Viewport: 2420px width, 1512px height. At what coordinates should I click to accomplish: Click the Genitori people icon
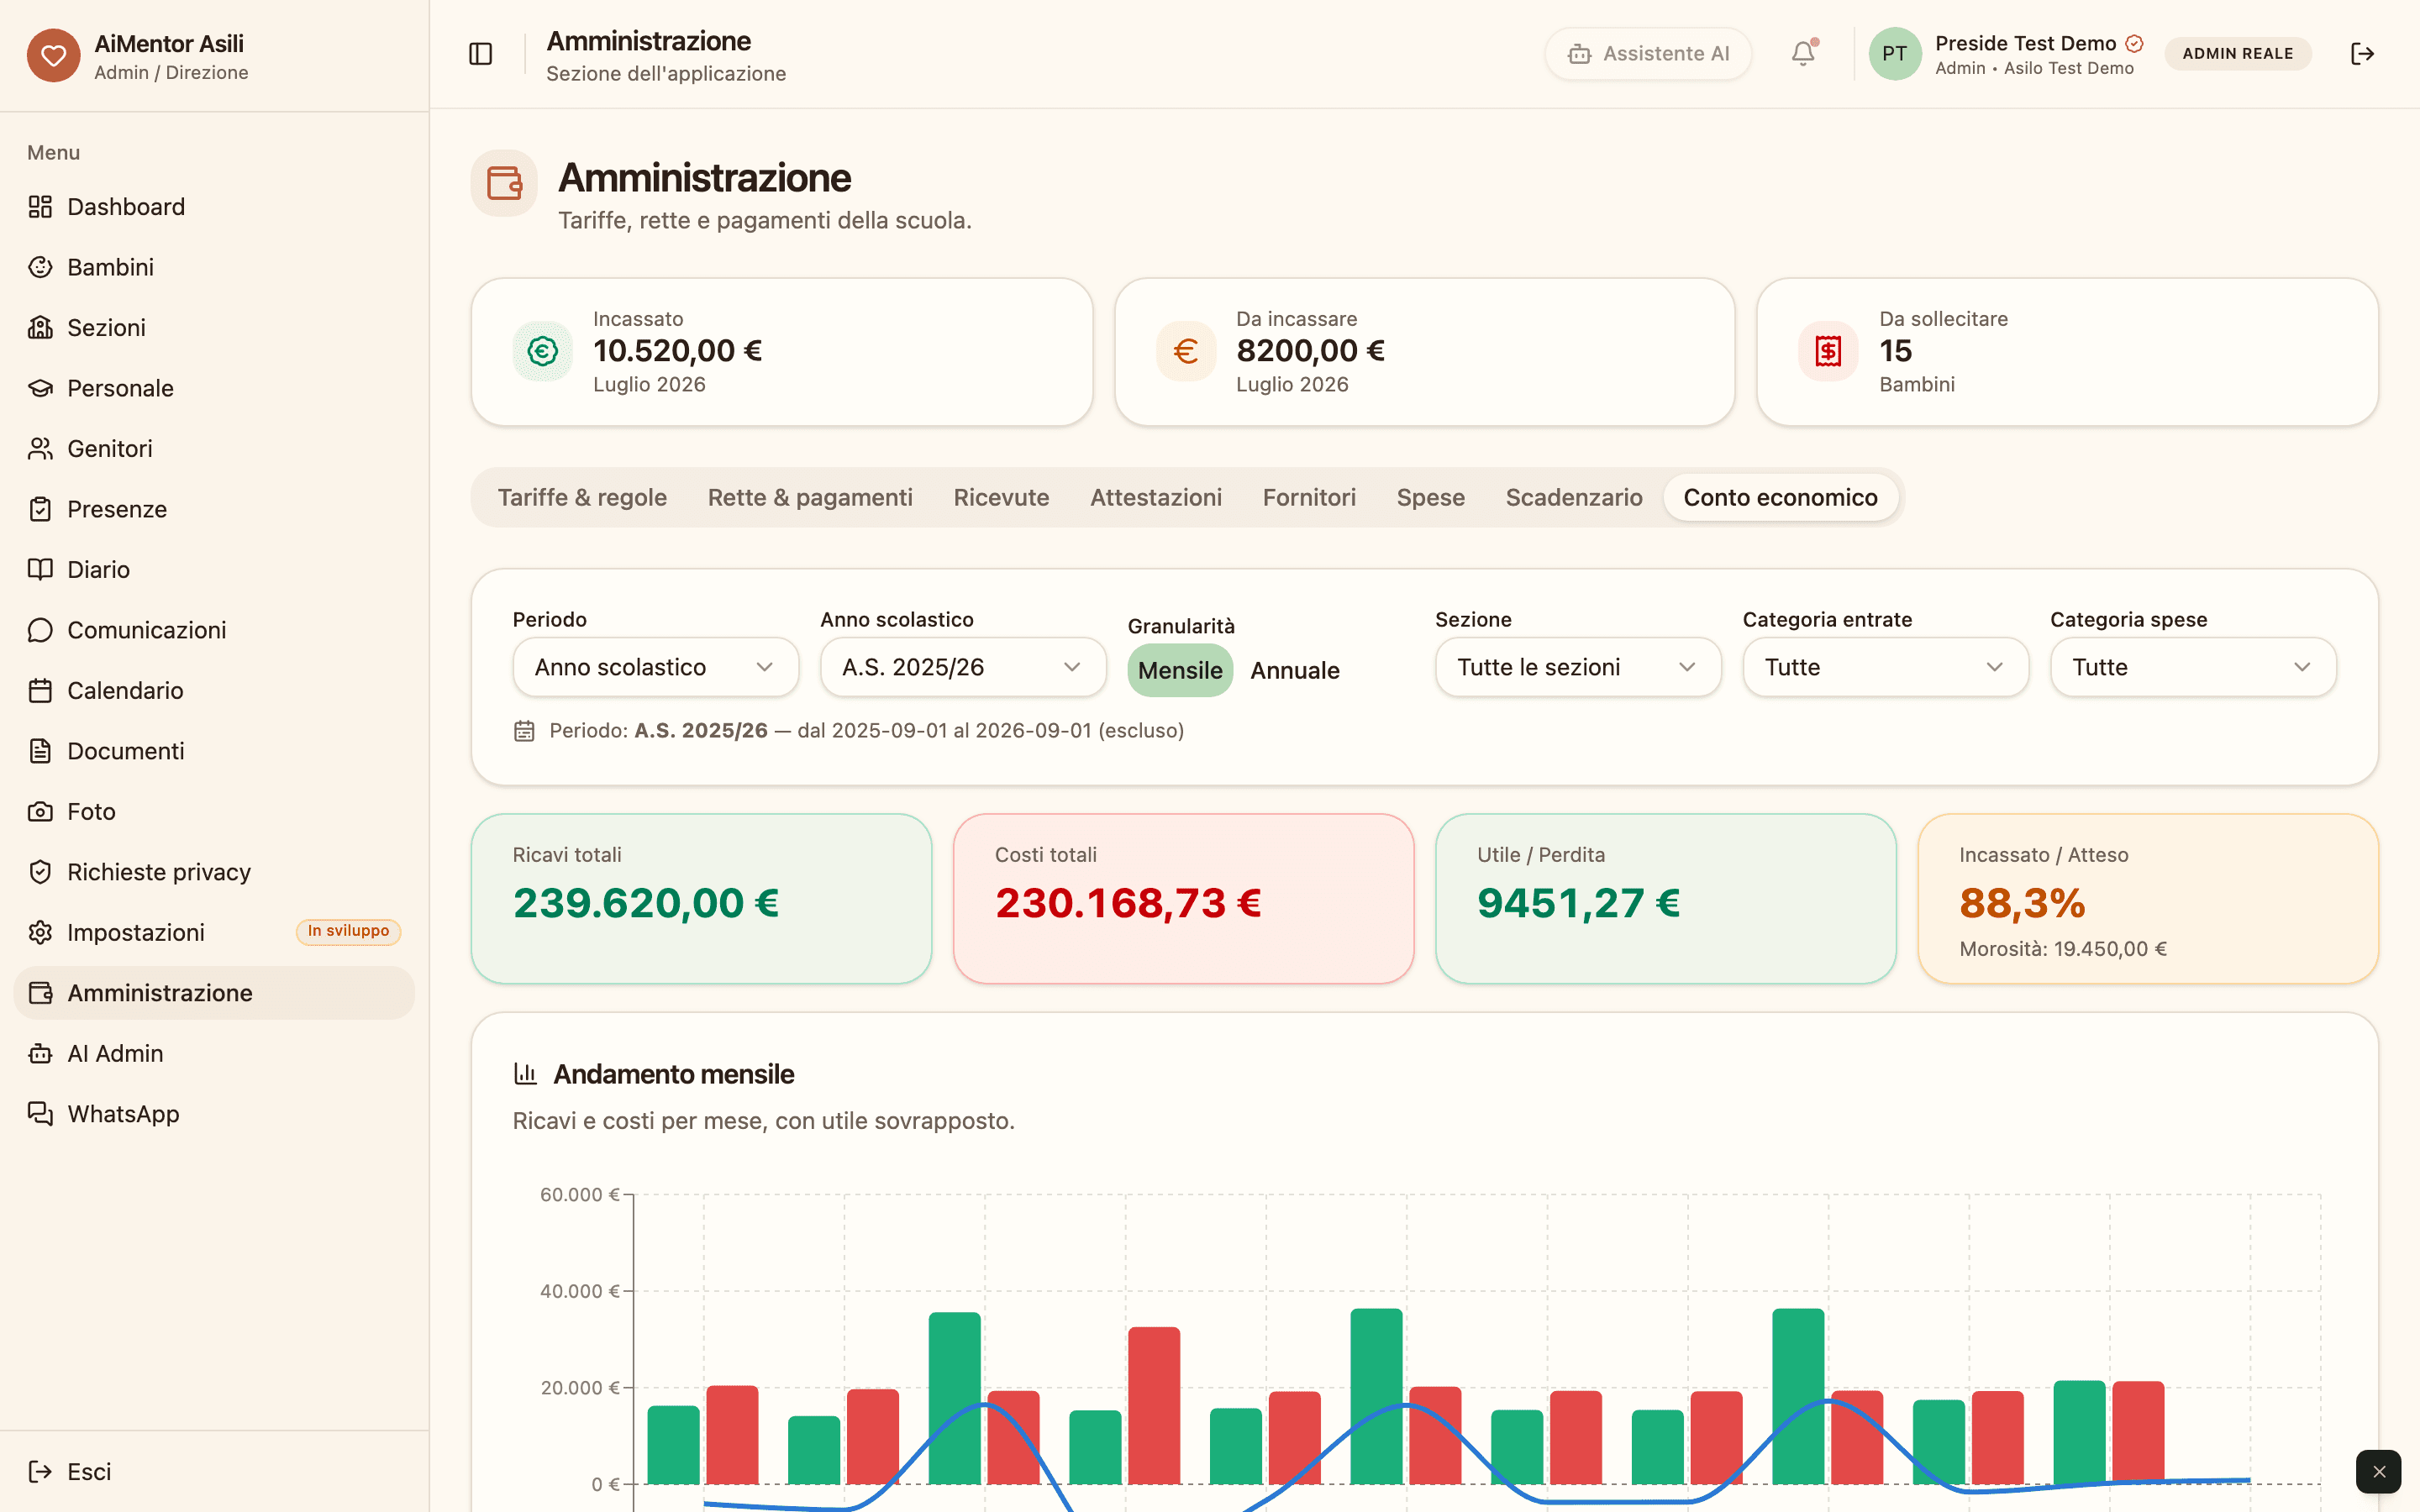pyautogui.click(x=40, y=449)
